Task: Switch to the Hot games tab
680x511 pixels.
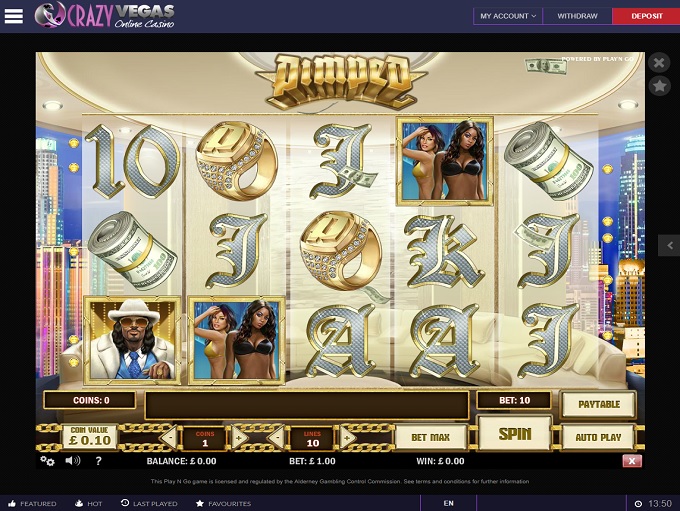Action: [88, 503]
